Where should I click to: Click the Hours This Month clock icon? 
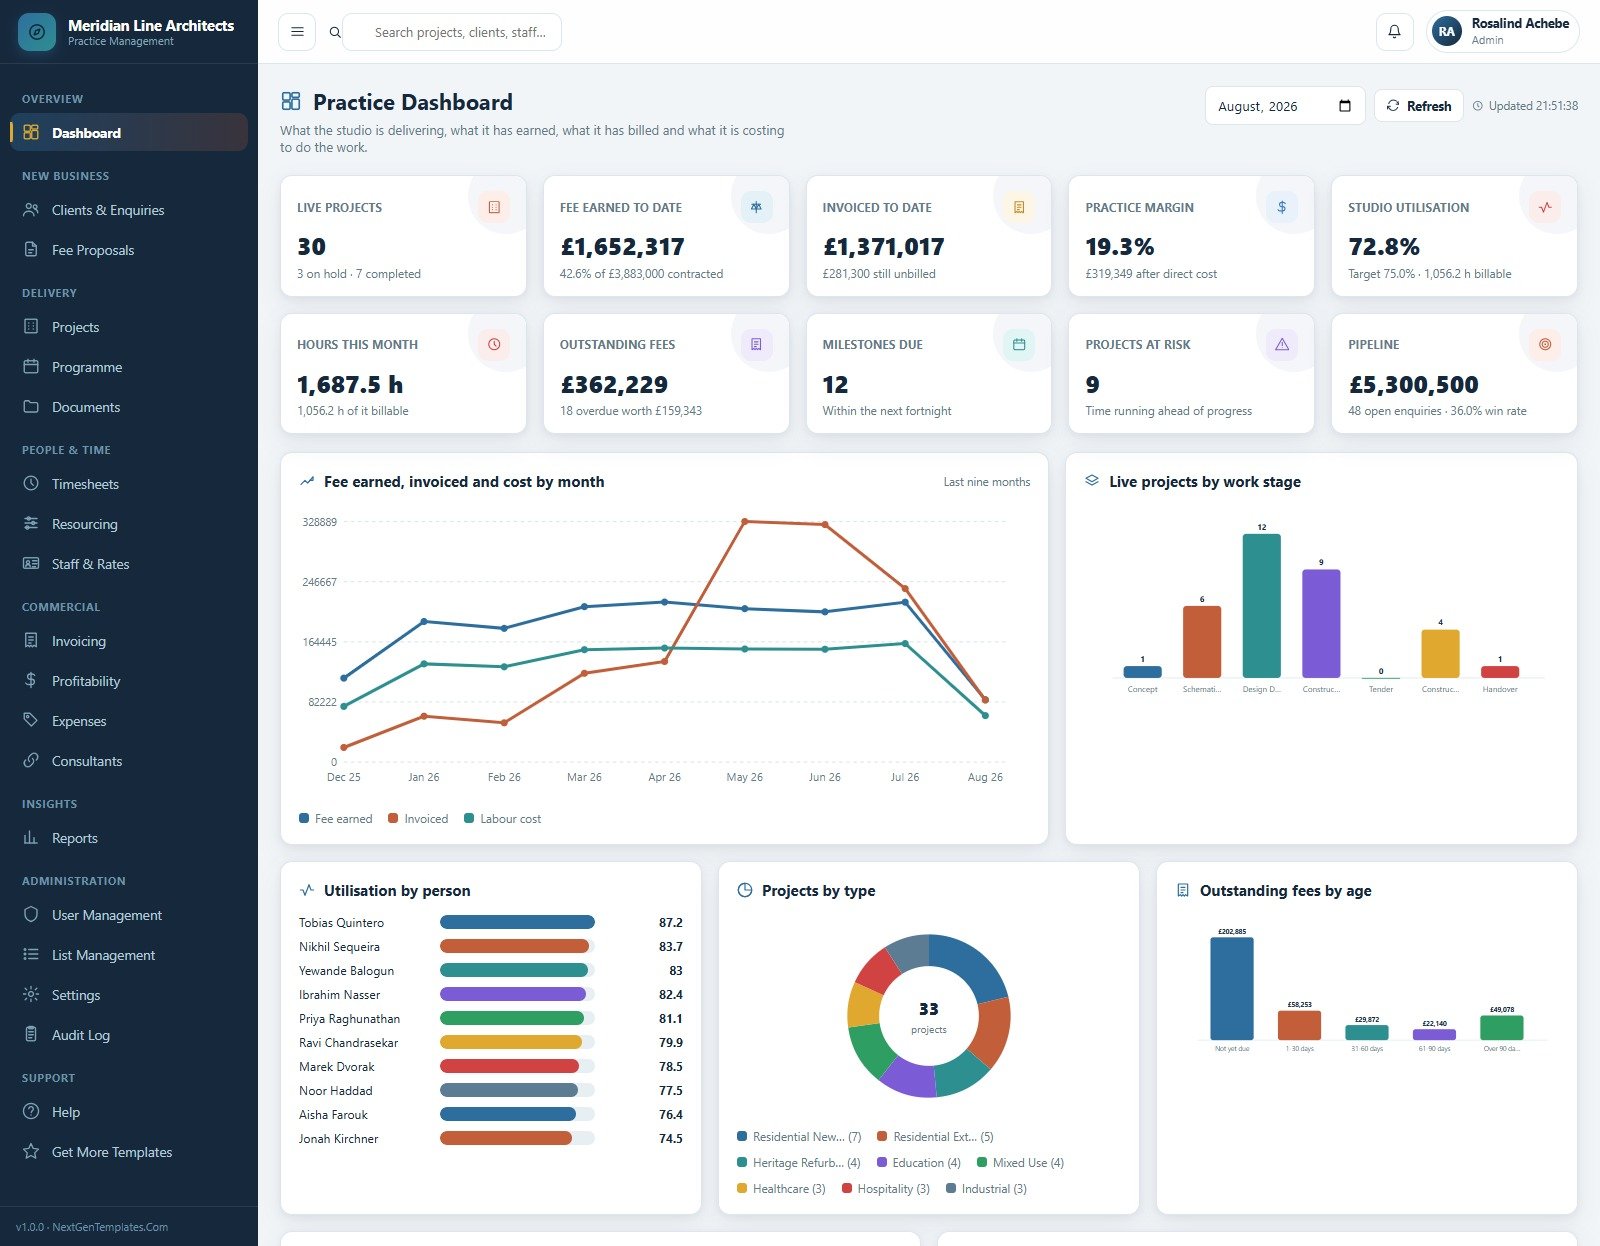(x=494, y=344)
